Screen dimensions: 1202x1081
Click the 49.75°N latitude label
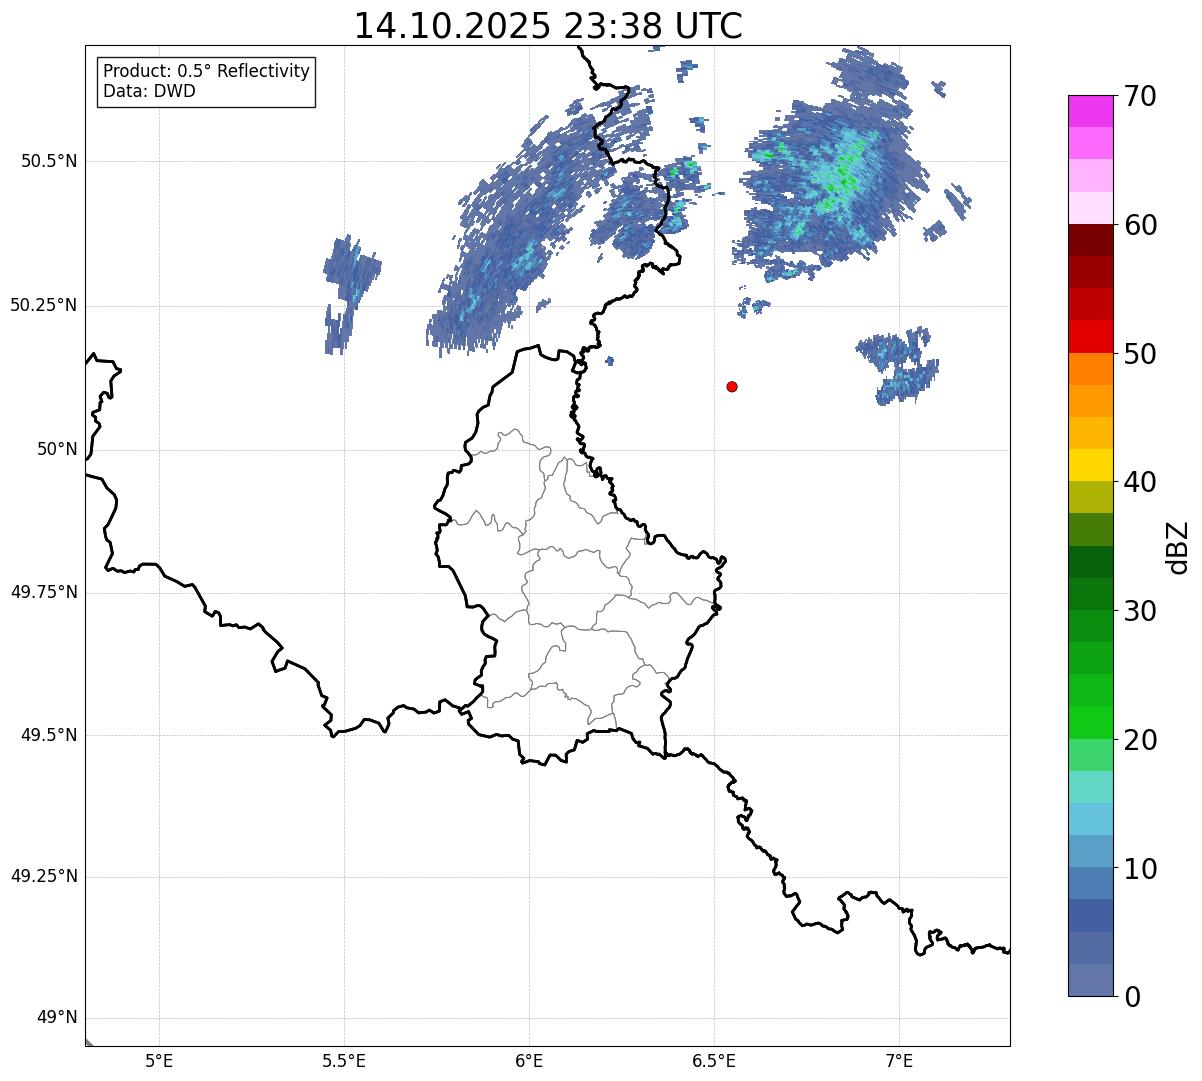[44, 593]
